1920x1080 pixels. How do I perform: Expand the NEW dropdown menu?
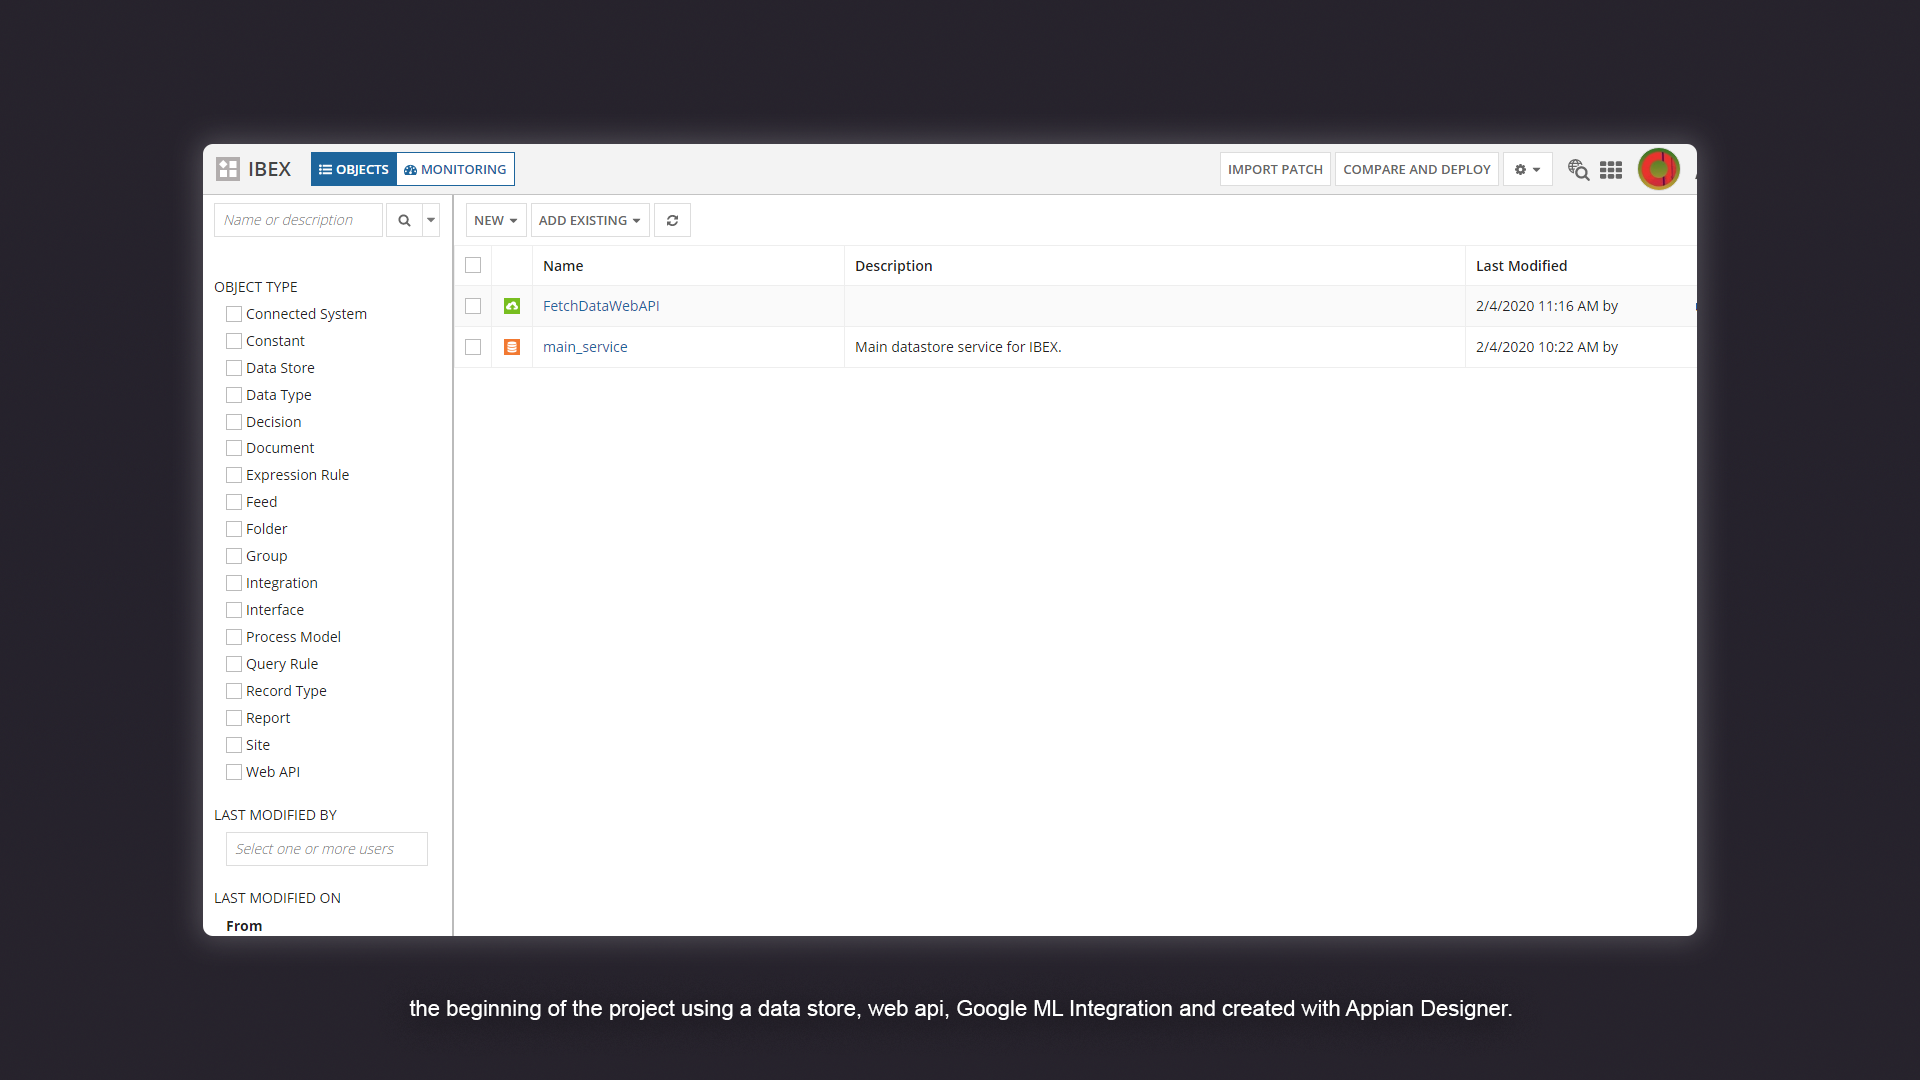pyautogui.click(x=495, y=220)
